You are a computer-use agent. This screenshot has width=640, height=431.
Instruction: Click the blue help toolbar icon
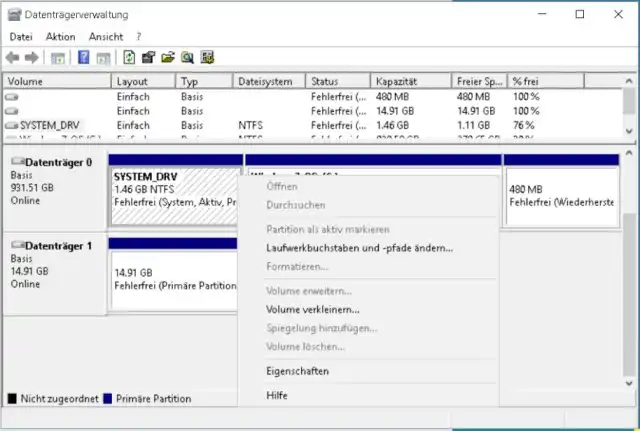[82, 57]
